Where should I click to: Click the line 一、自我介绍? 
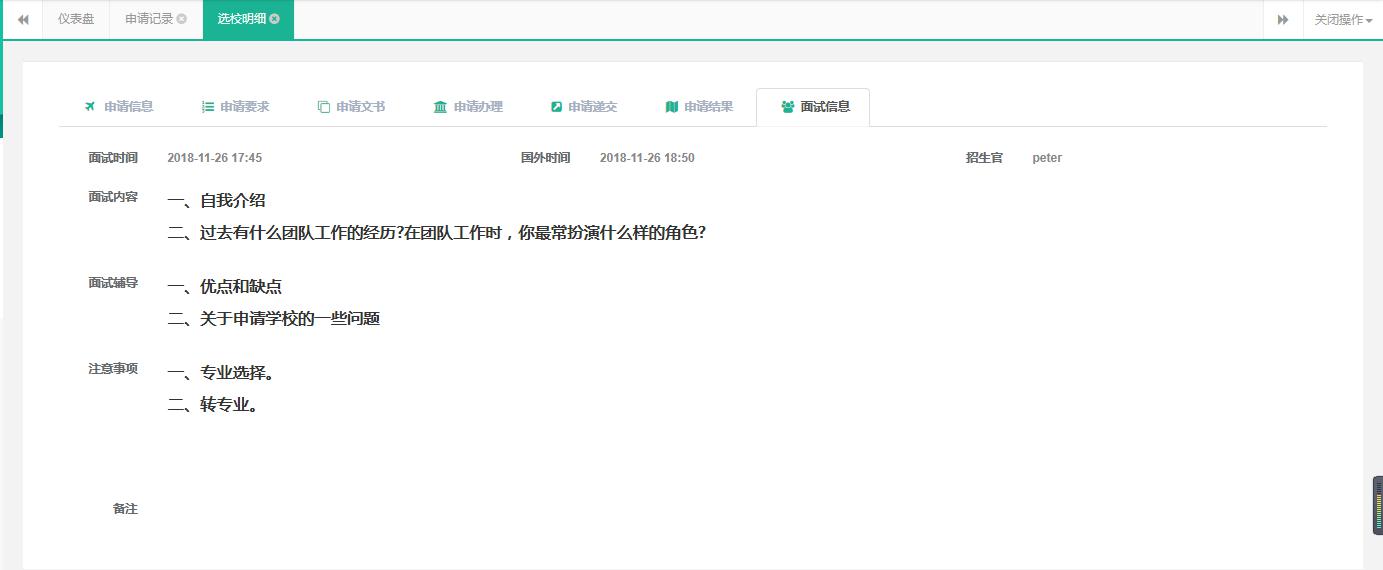point(217,200)
